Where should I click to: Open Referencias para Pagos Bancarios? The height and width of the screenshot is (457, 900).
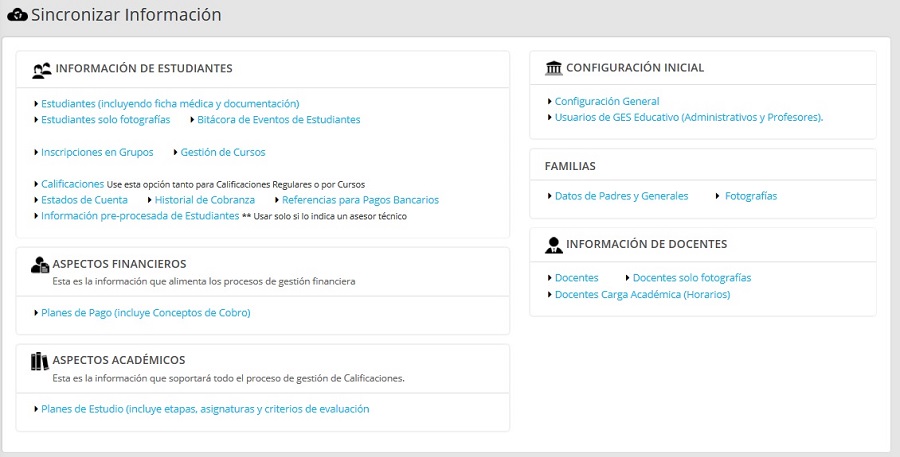[x=361, y=200]
